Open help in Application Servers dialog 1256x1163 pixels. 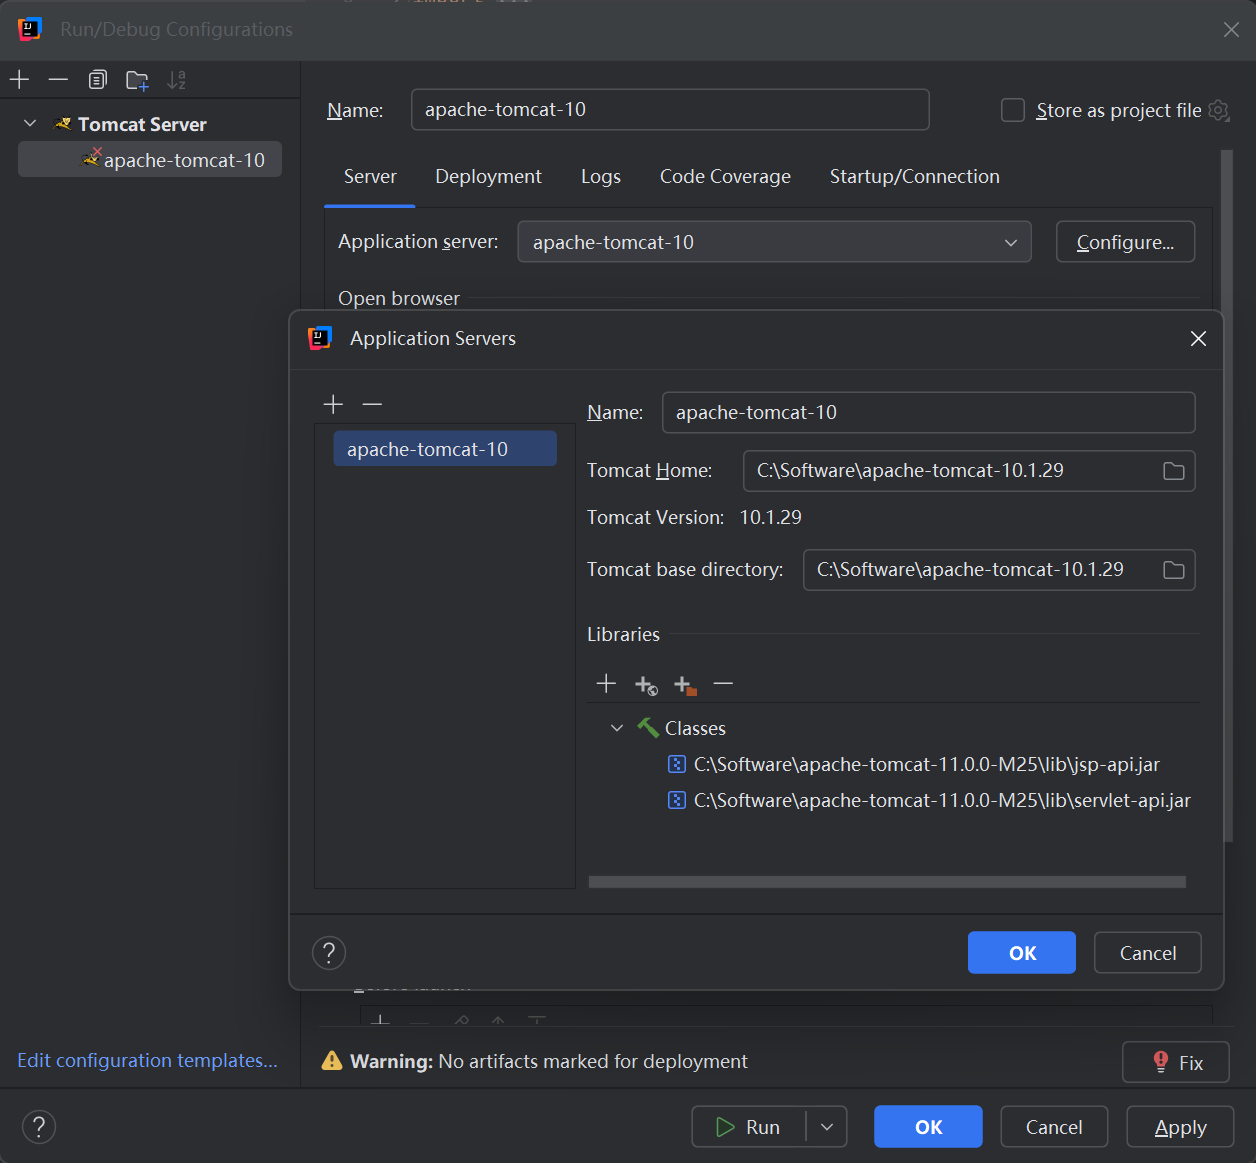coord(329,953)
